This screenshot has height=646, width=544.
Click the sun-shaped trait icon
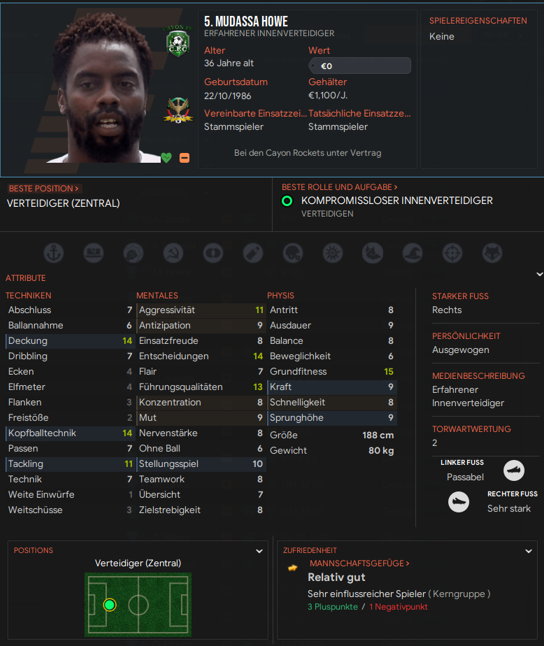pos(333,253)
